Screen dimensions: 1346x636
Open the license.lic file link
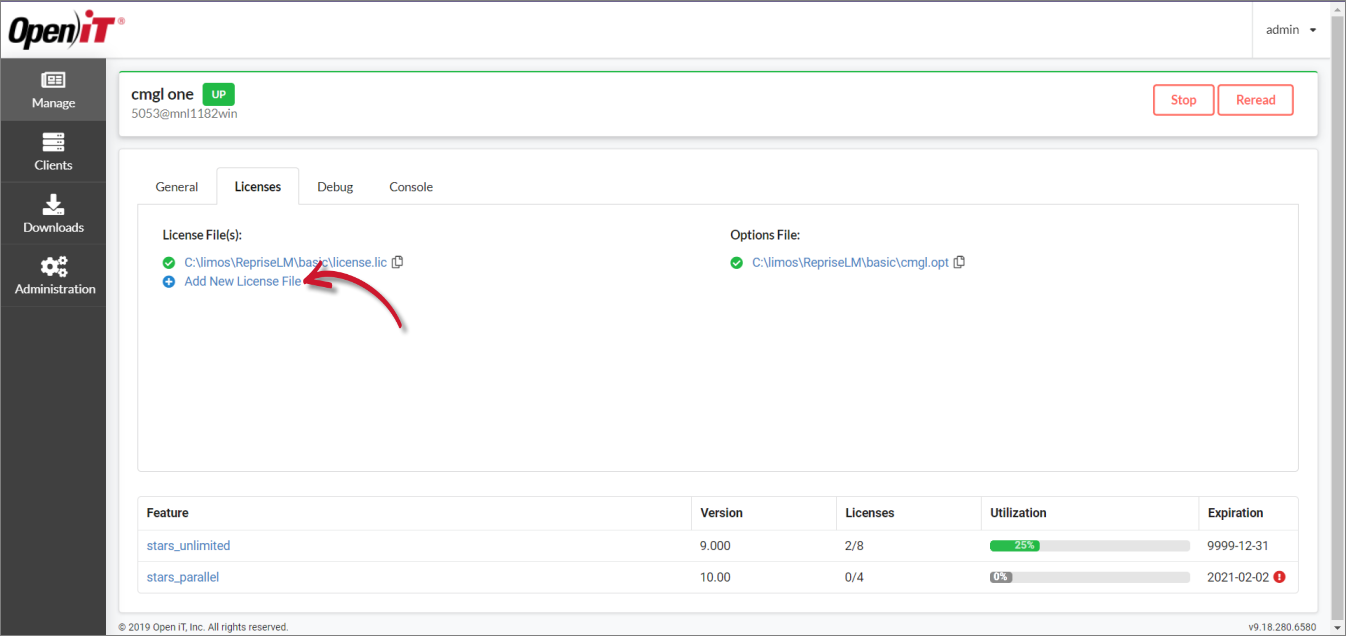click(x=285, y=262)
